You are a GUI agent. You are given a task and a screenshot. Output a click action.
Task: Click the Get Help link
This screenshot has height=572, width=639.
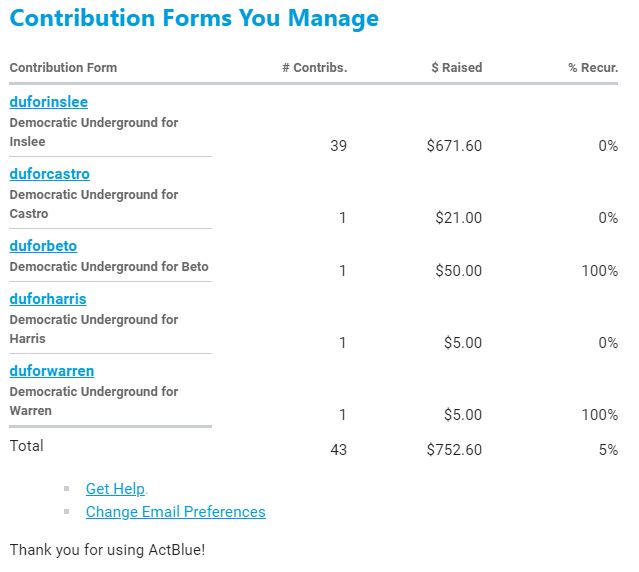coord(115,489)
